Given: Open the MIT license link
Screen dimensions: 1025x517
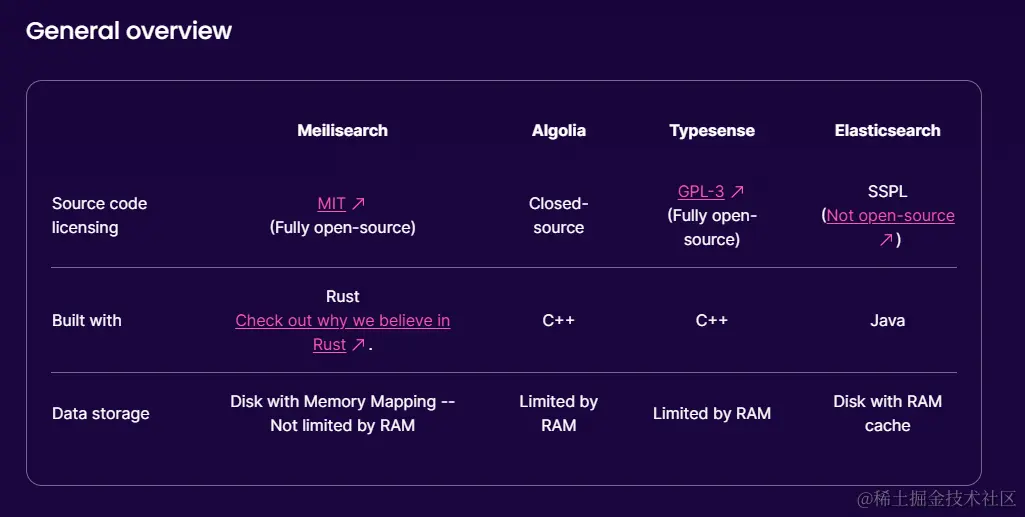Looking at the screenshot, I should pos(331,204).
